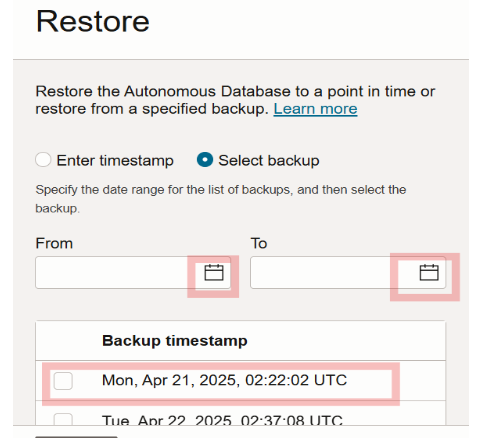492x440 pixels.
Task: Select the Enter timestamp radio button
Action: pyautogui.click(x=43, y=160)
